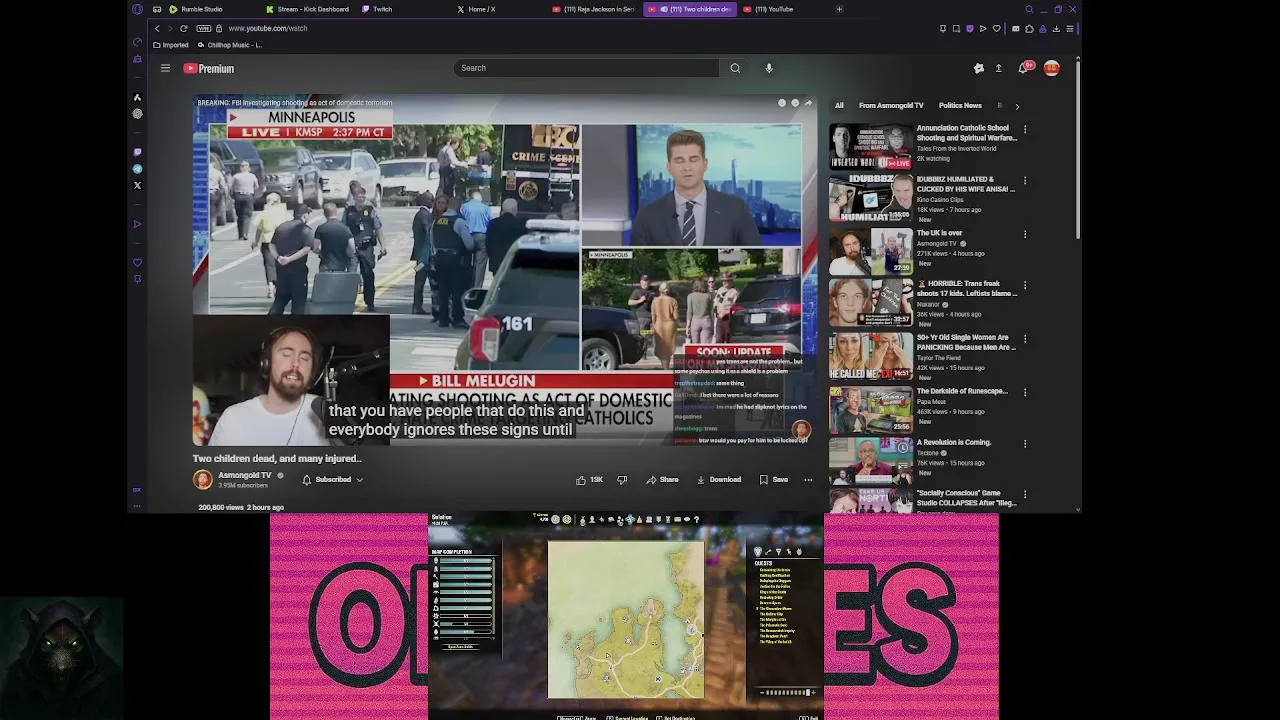Open the YouTube guide hamburger menu
The image size is (1280, 720).
[x=165, y=68]
